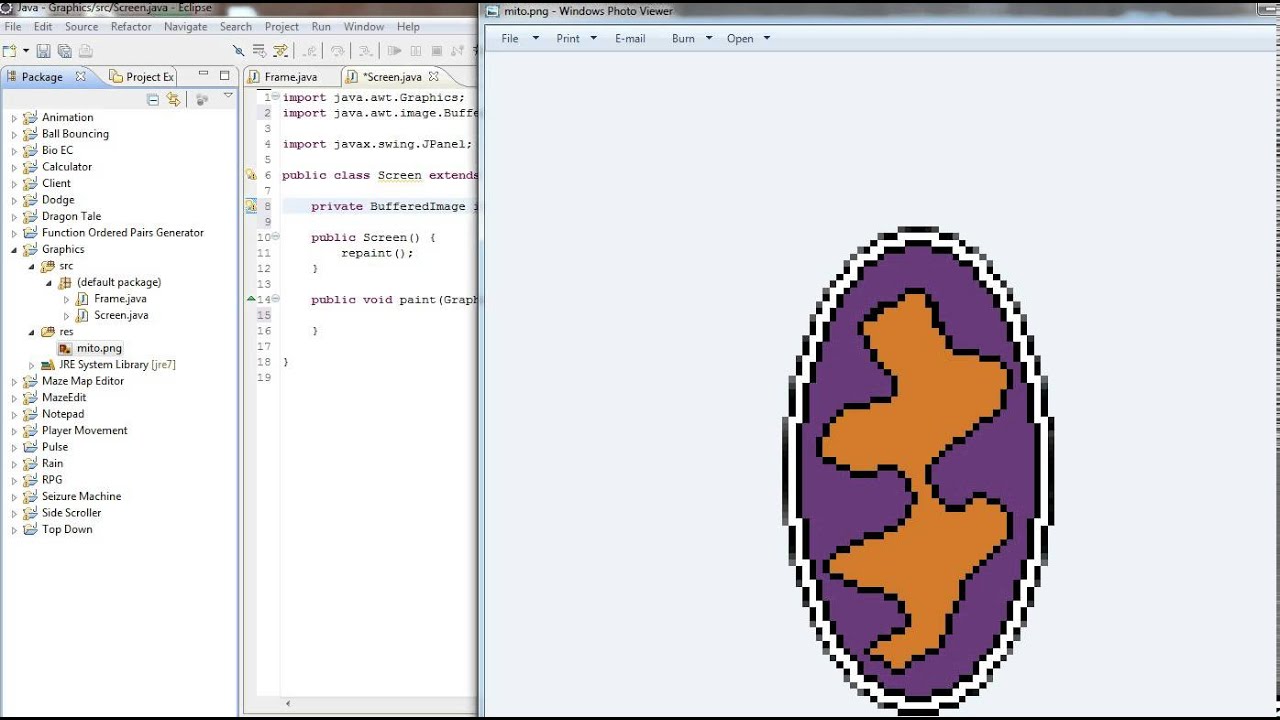This screenshot has width=1280, height=720.
Task: Open the Run menu in Eclipse
Action: [x=321, y=27]
